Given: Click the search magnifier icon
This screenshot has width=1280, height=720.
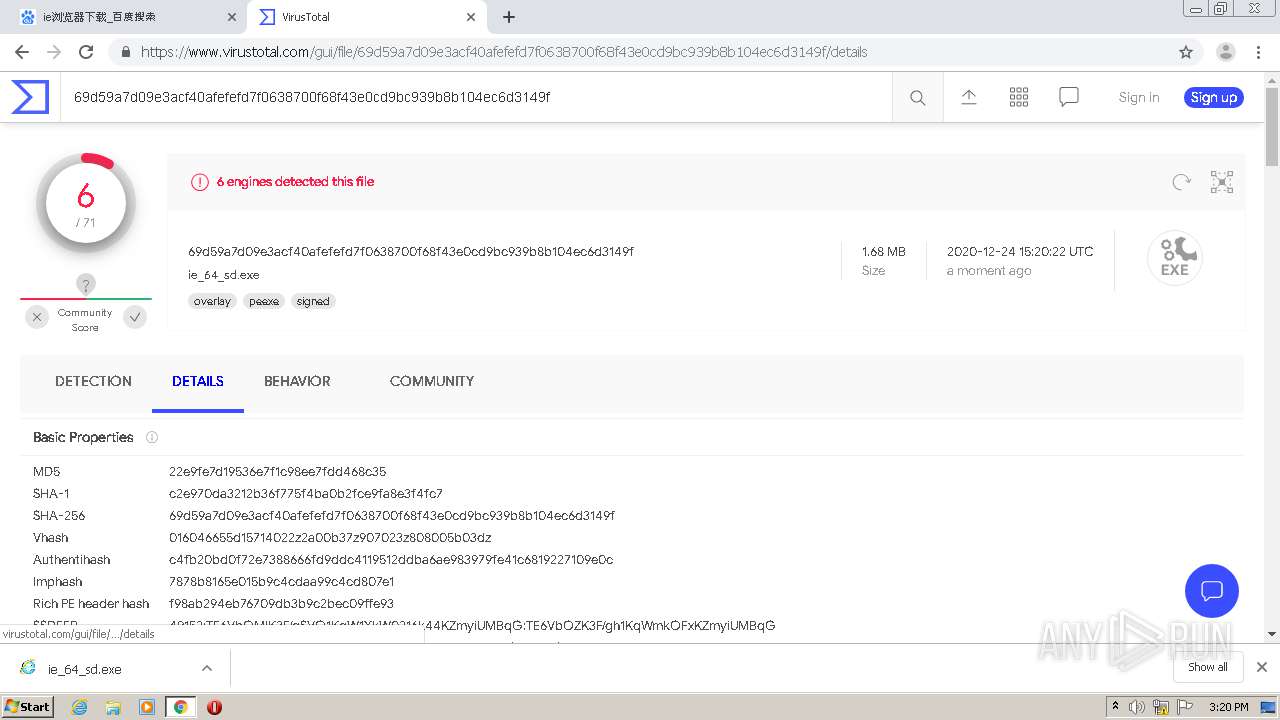Looking at the screenshot, I should (917, 97).
